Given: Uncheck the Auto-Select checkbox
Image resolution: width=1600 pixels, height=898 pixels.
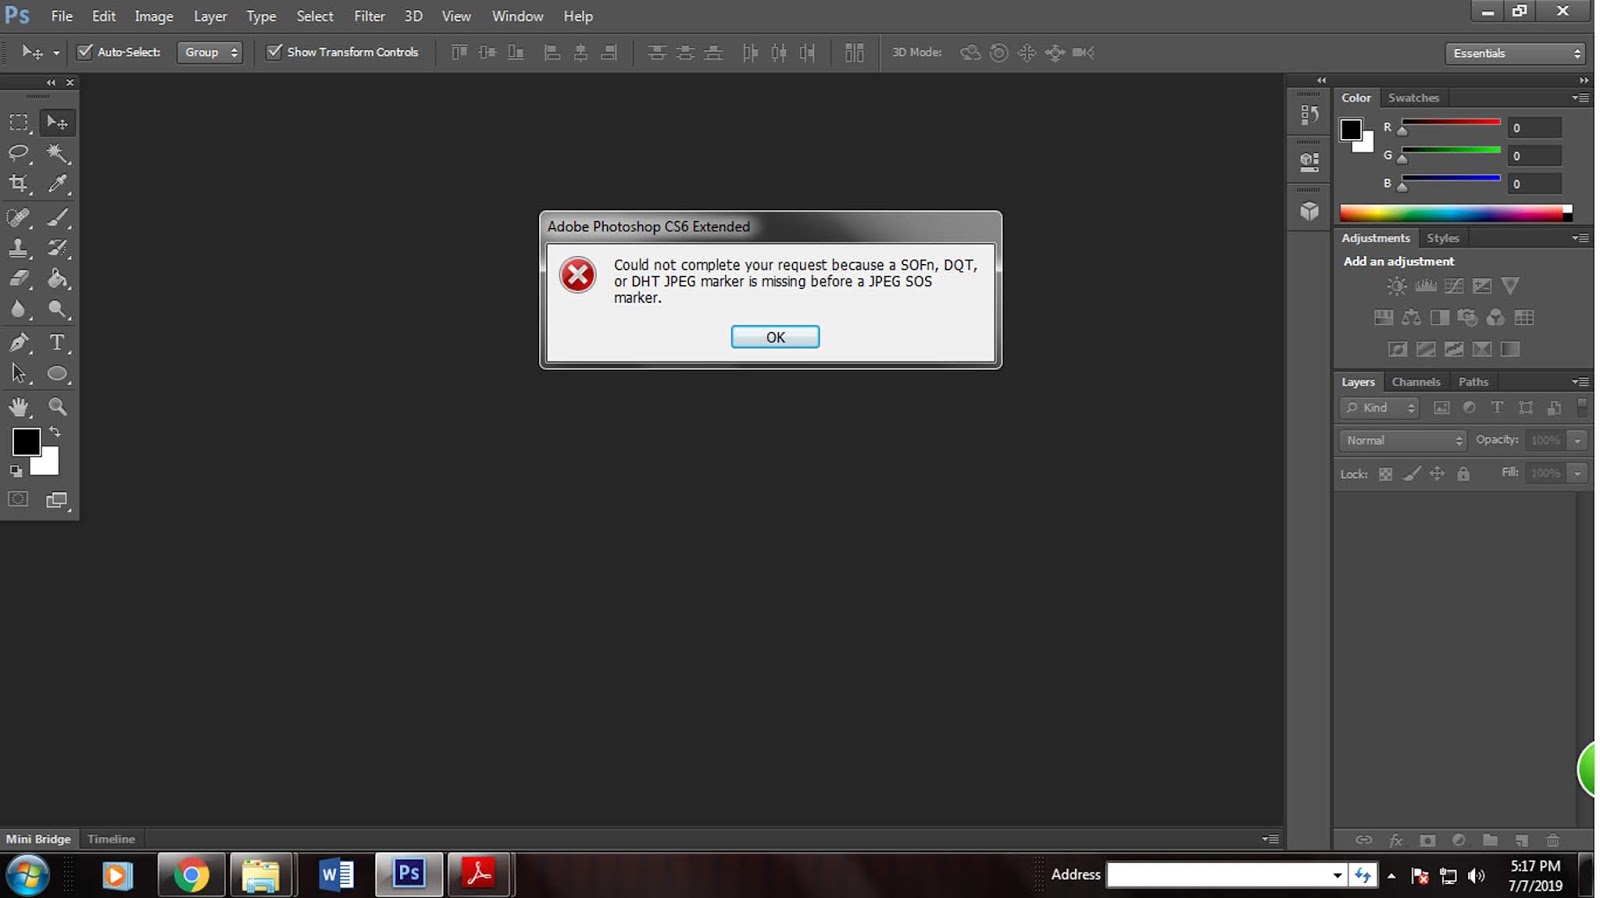Looking at the screenshot, I should pyautogui.click(x=85, y=52).
